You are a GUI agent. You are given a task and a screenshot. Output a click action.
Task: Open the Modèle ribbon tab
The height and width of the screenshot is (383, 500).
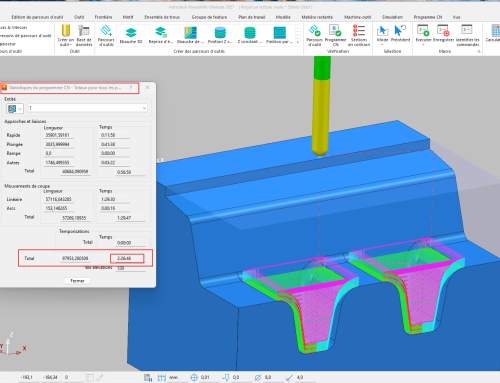tap(283, 17)
